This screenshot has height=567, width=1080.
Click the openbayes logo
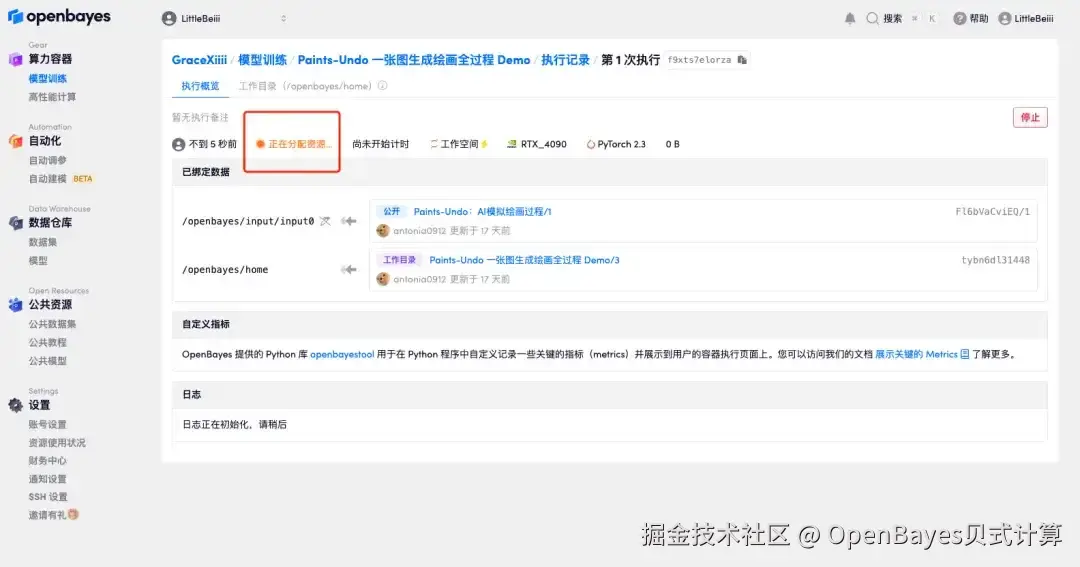[59, 17]
